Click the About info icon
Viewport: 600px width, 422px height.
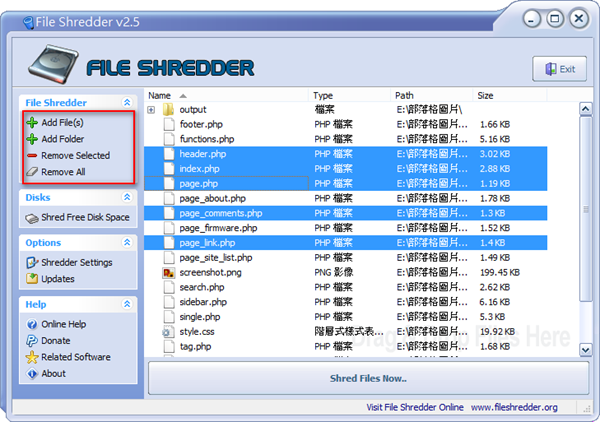[32, 373]
